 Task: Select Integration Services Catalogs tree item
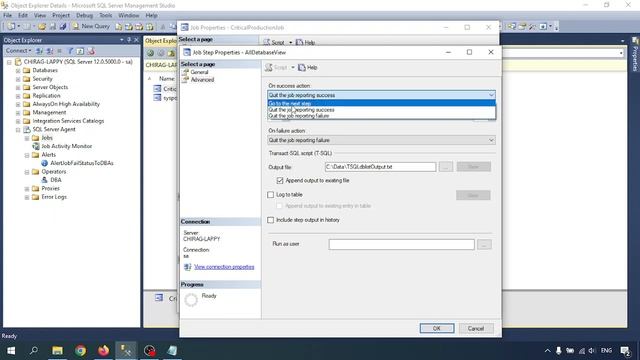68,121
